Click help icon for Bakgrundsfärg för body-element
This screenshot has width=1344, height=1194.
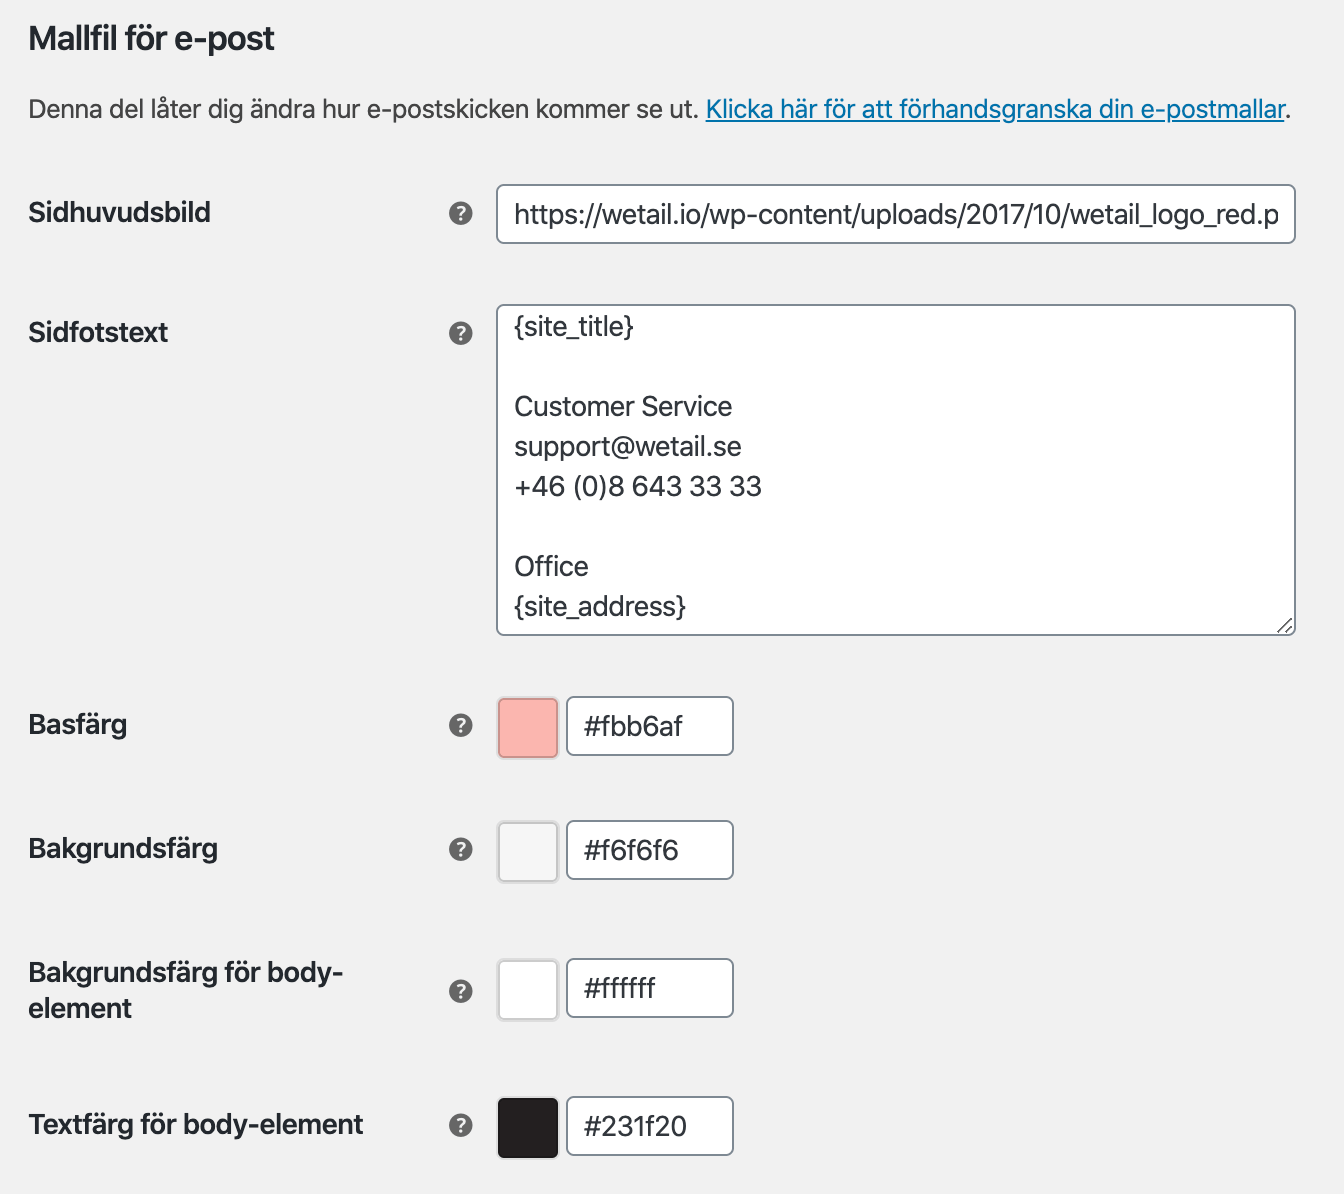pyautogui.click(x=460, y=991)
